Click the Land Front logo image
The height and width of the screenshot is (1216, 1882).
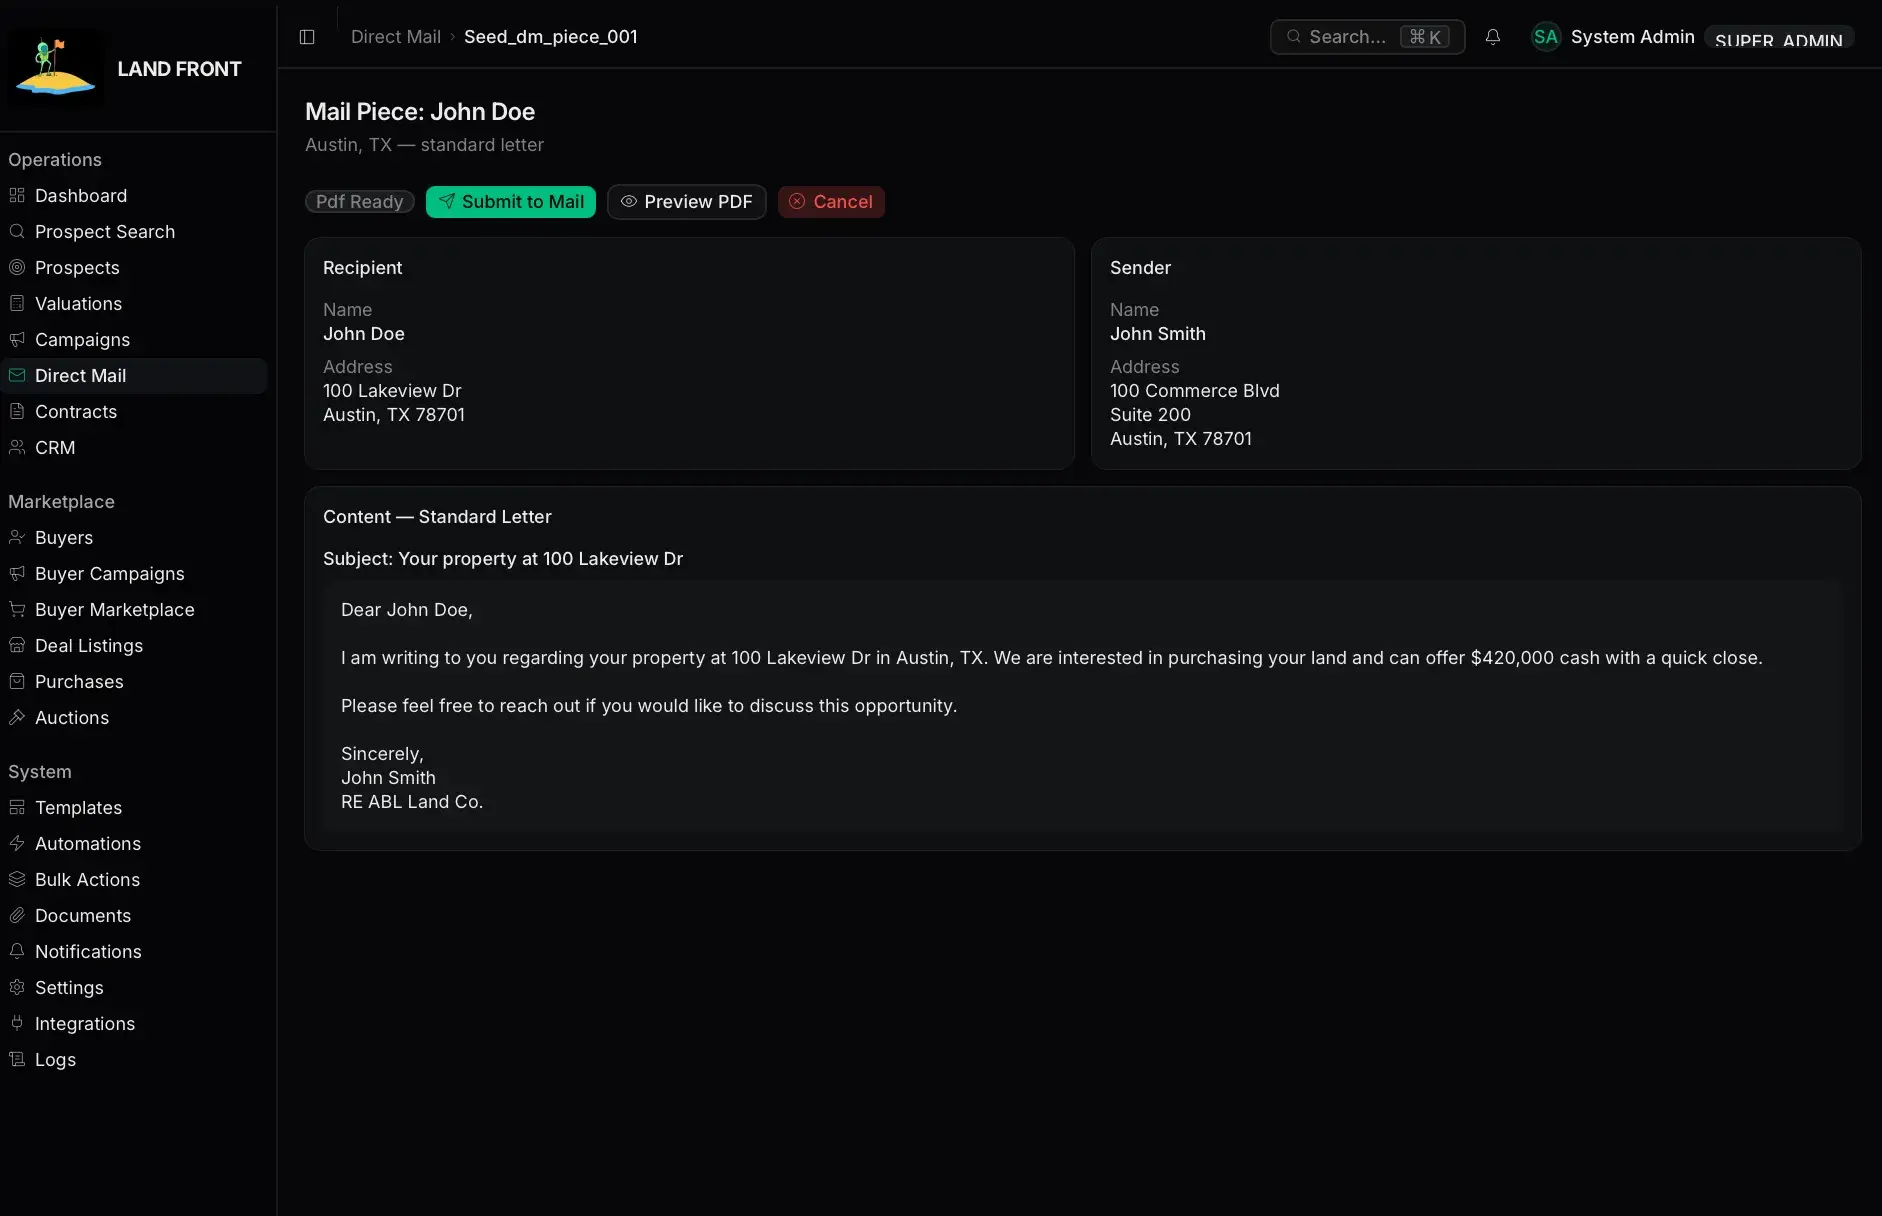coord(56,68)
